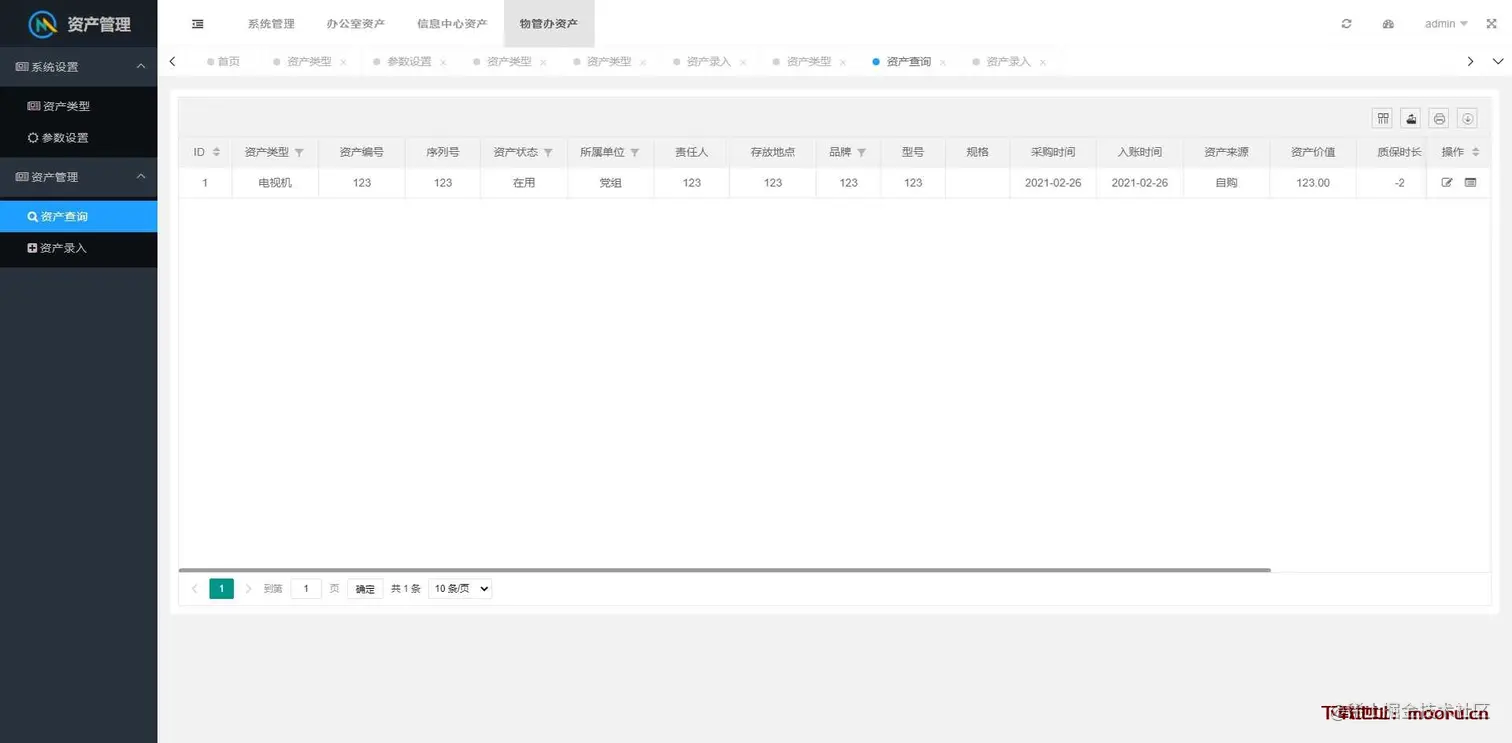
Task: Click the -2 warranty cell
Action: [x=1400, y=183]
